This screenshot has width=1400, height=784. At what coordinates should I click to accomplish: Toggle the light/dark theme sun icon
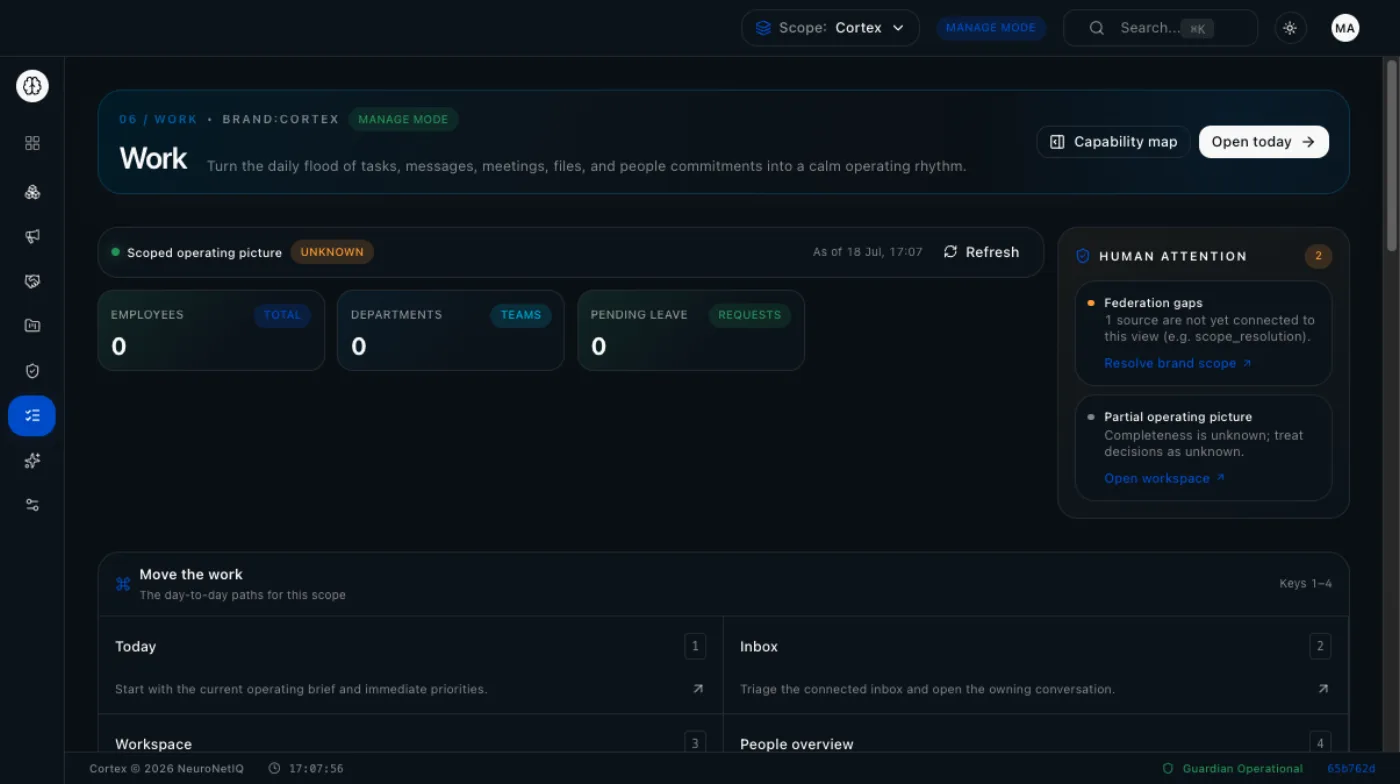pyautogui.click(x=1290, y=28)
